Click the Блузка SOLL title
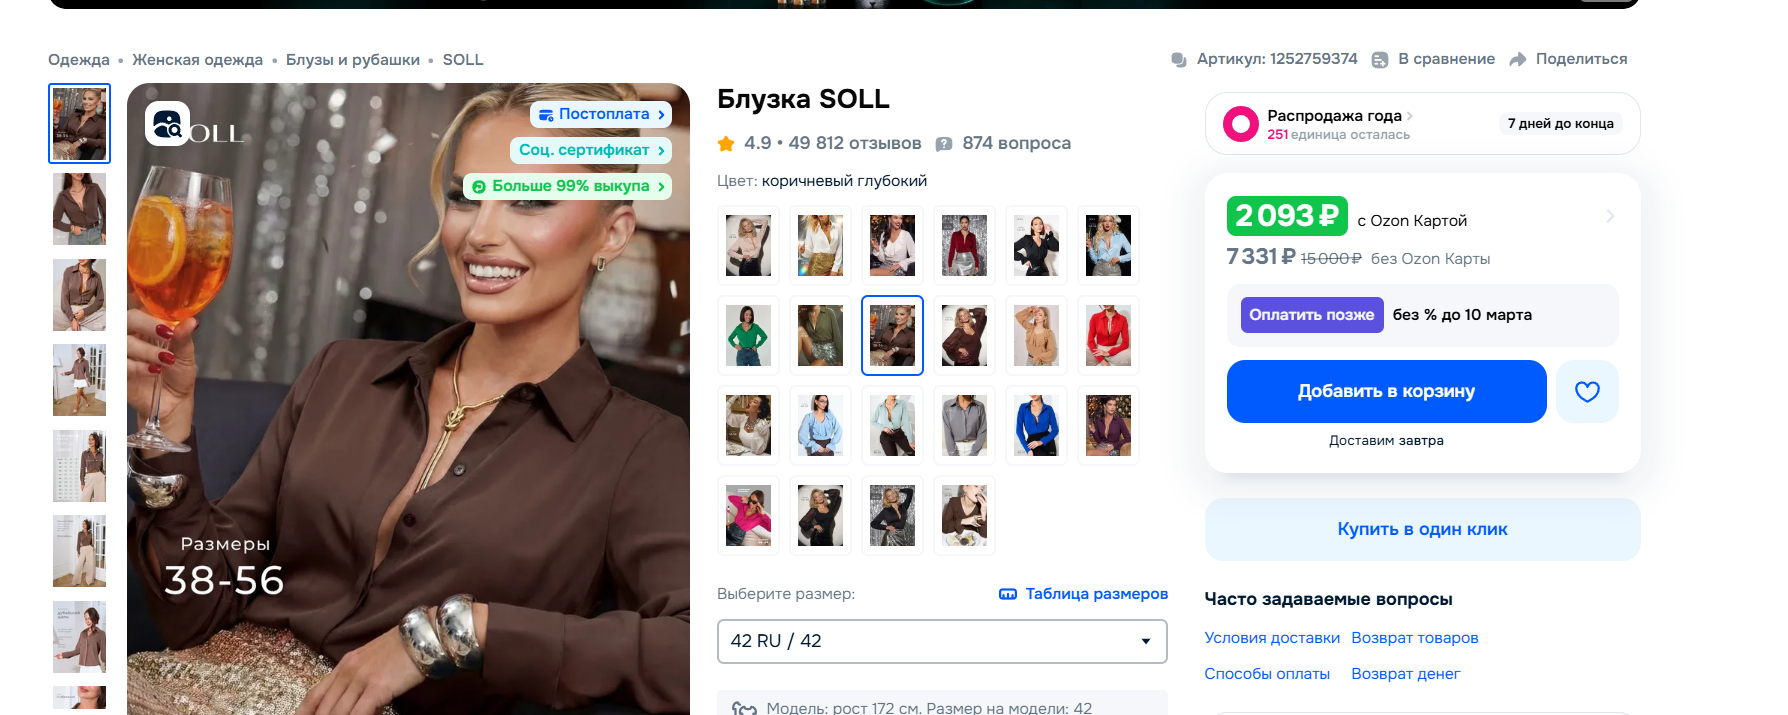The width and height of the screenshot is (1788, 715). click(x=803, y=99)
